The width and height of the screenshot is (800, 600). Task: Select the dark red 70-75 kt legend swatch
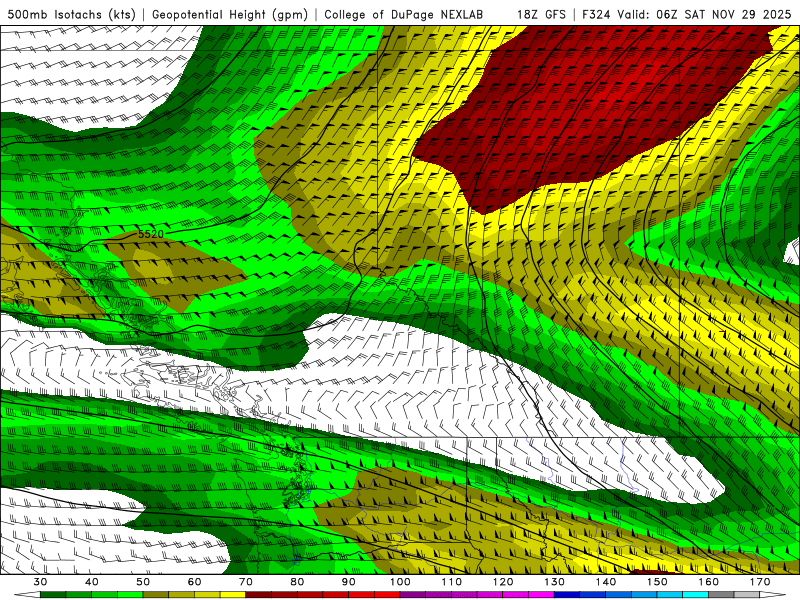259,594
